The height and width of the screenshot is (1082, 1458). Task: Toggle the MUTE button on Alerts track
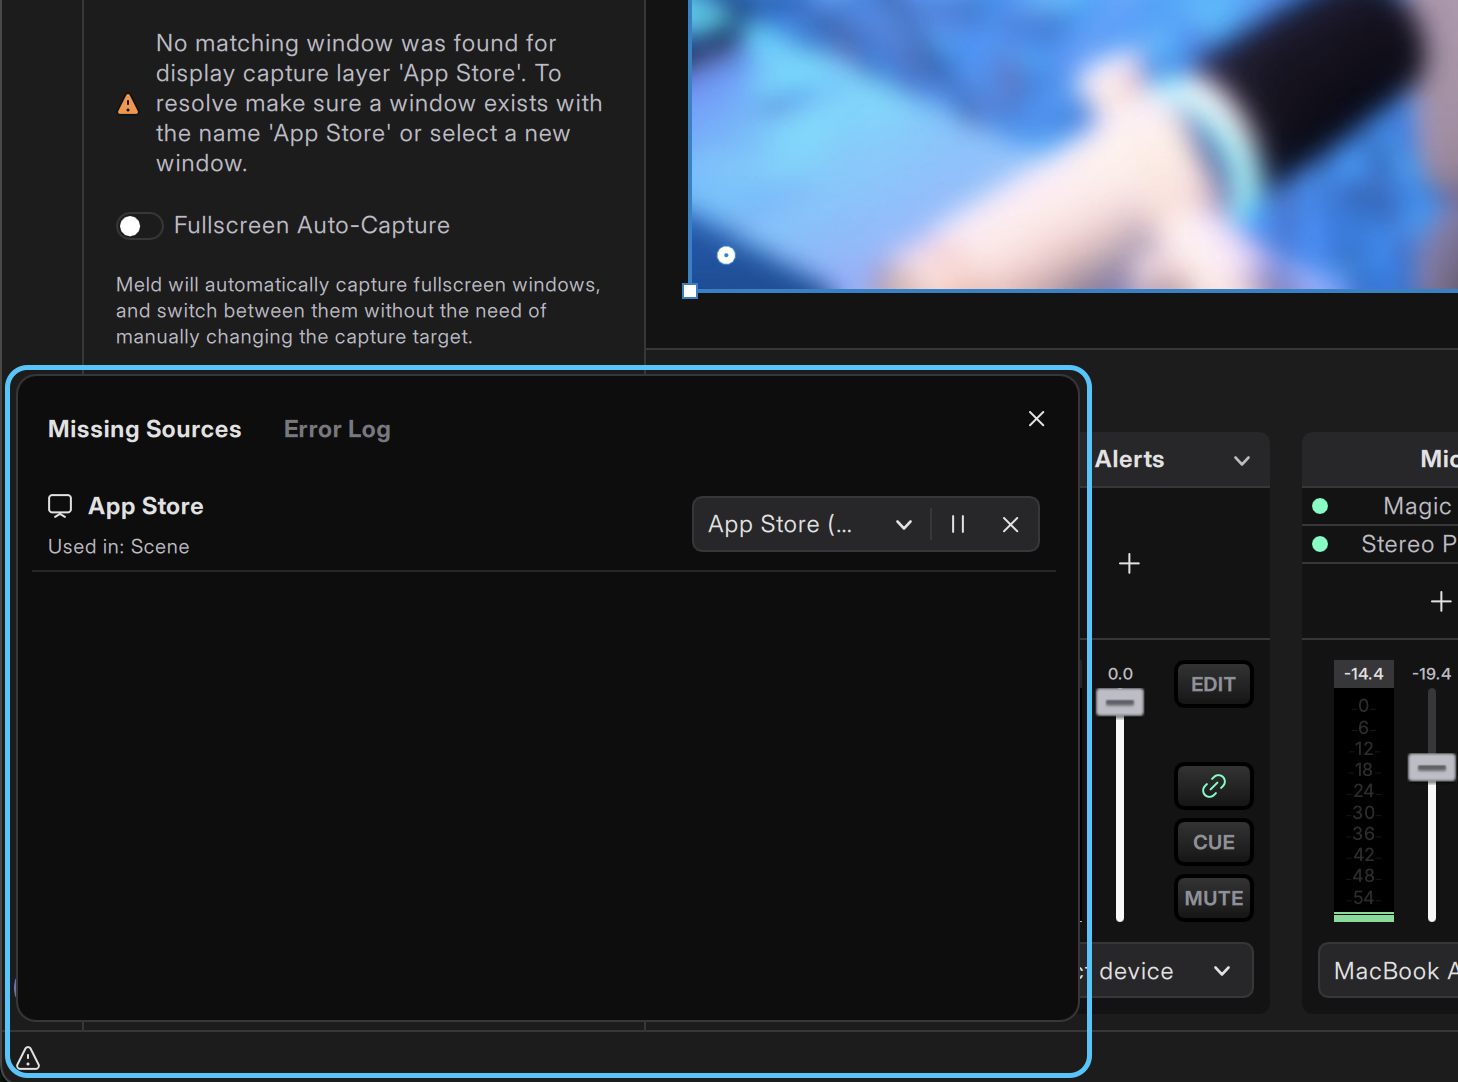(x=1213, y=898)
